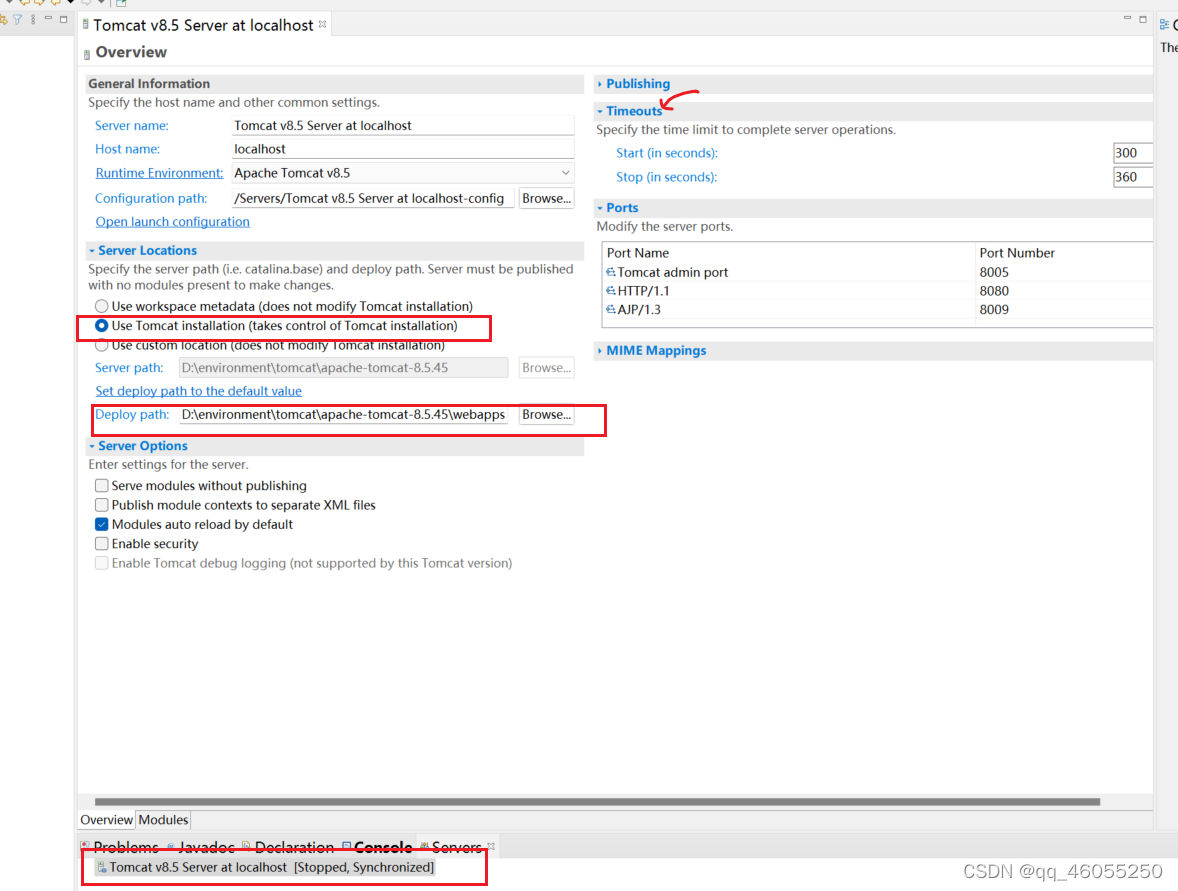Collapse the Server Options section

click(92, 446)
